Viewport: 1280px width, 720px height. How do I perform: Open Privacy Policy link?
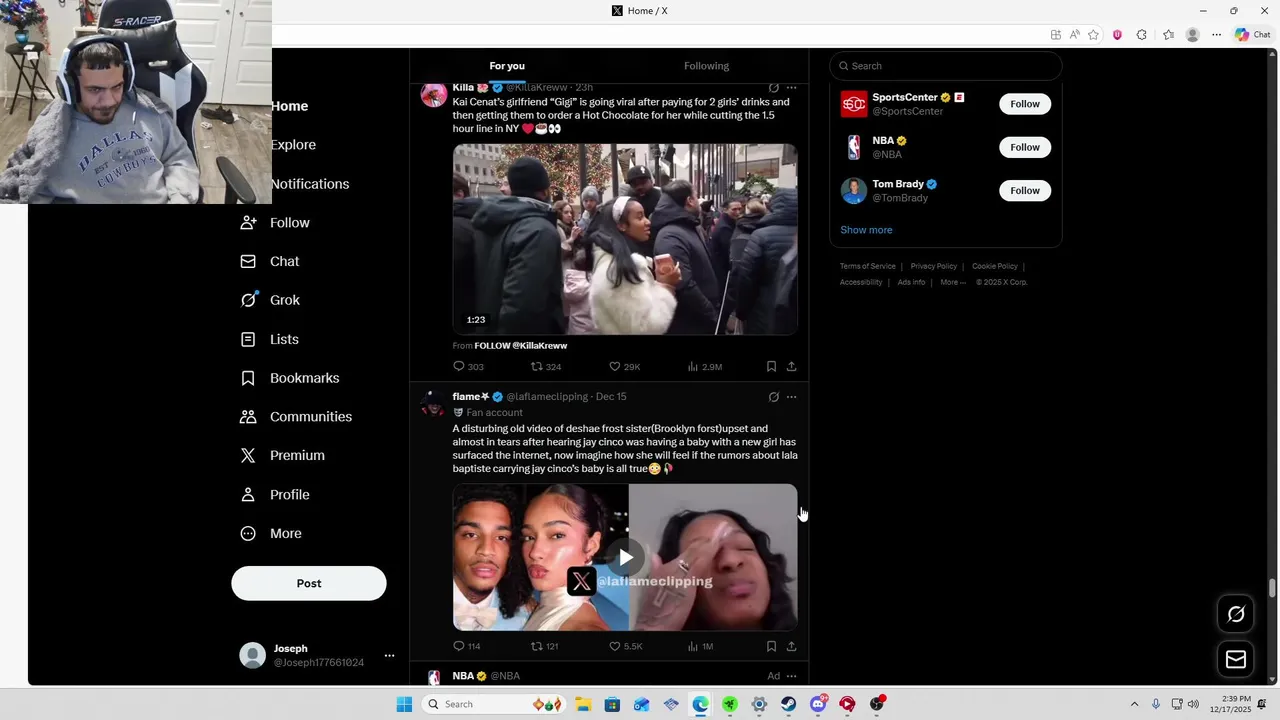(933, 266)
